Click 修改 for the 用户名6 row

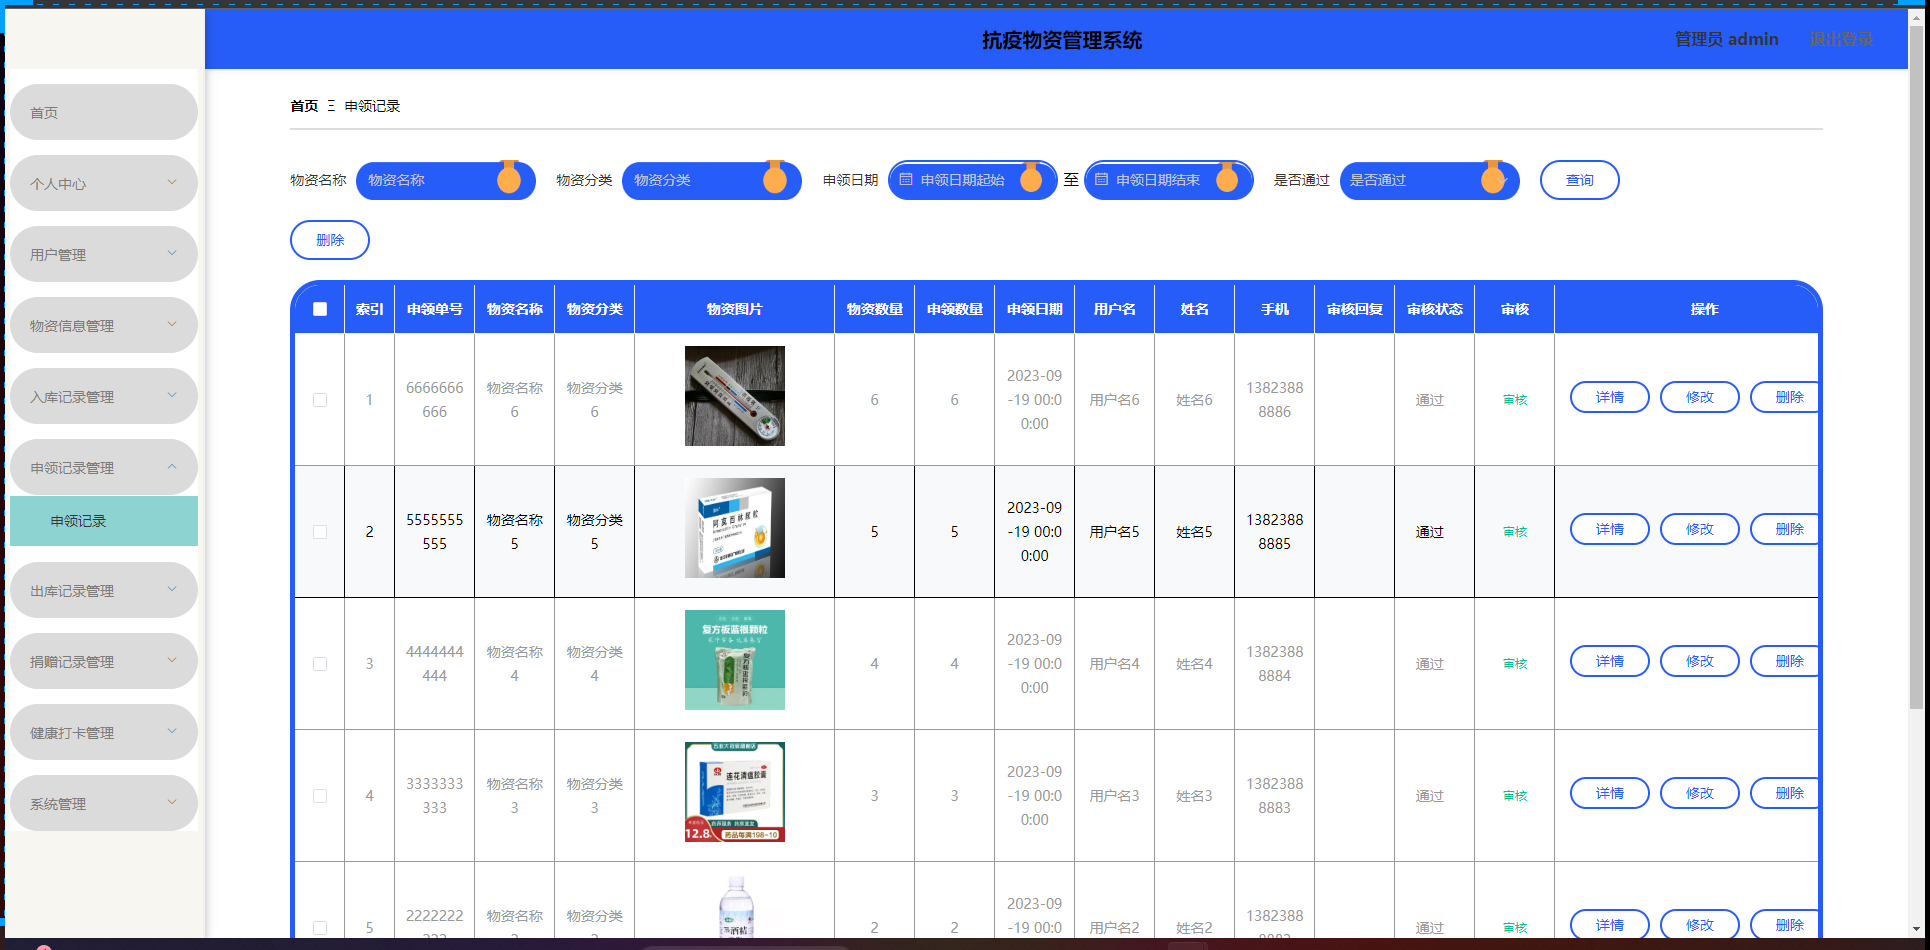pyautogui.click(x=1700, y=397)
